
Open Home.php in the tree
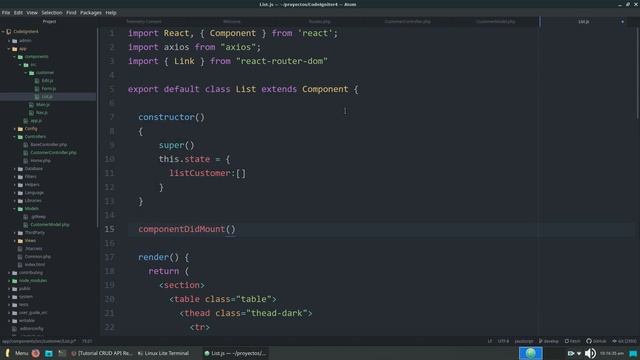click(40, 160)
